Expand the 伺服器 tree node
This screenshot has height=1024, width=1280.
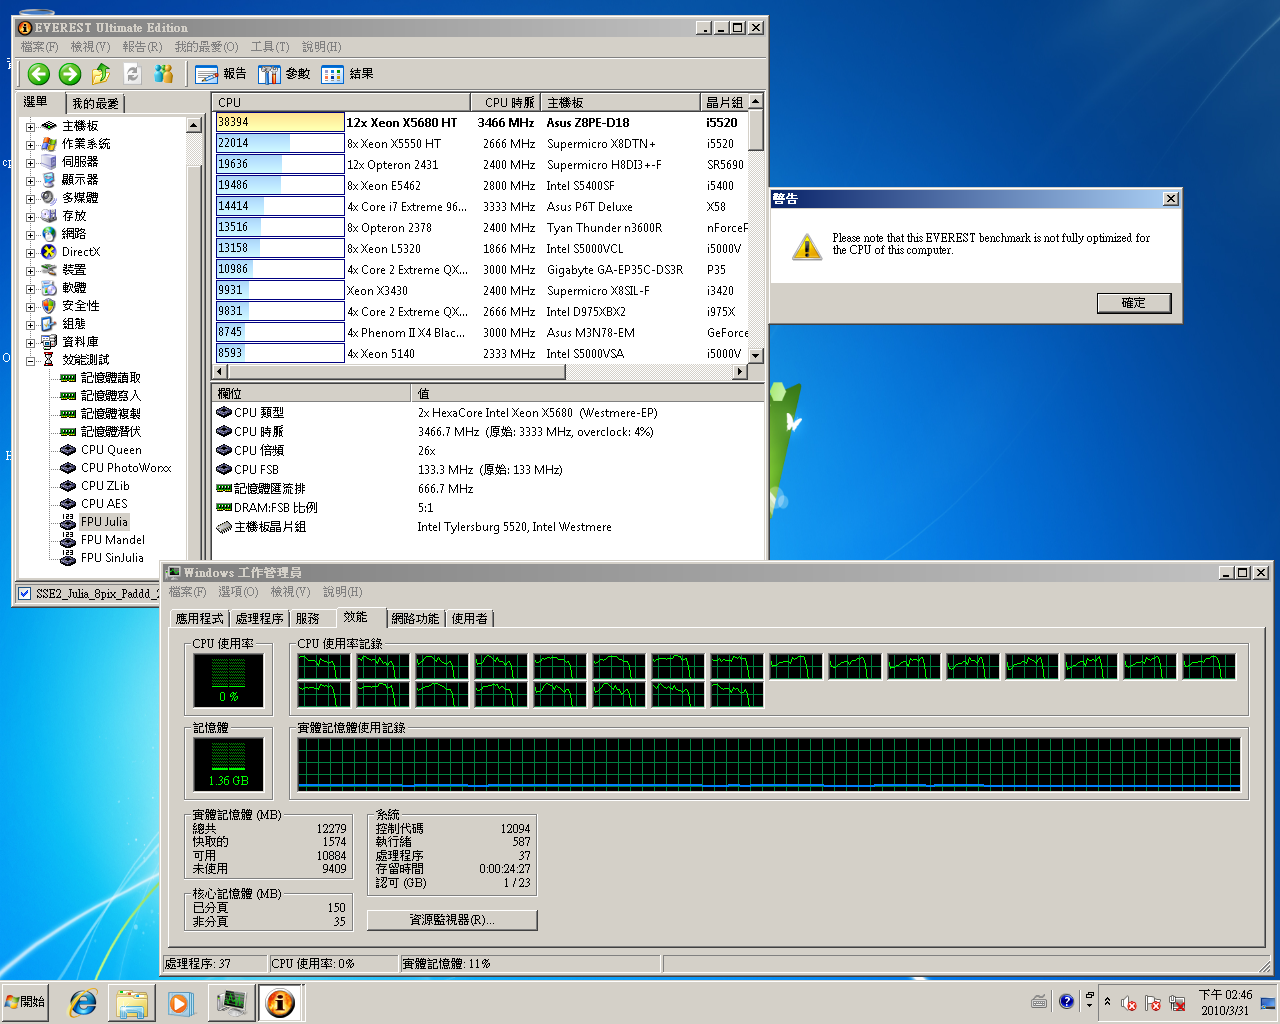(x=30, y=163)
